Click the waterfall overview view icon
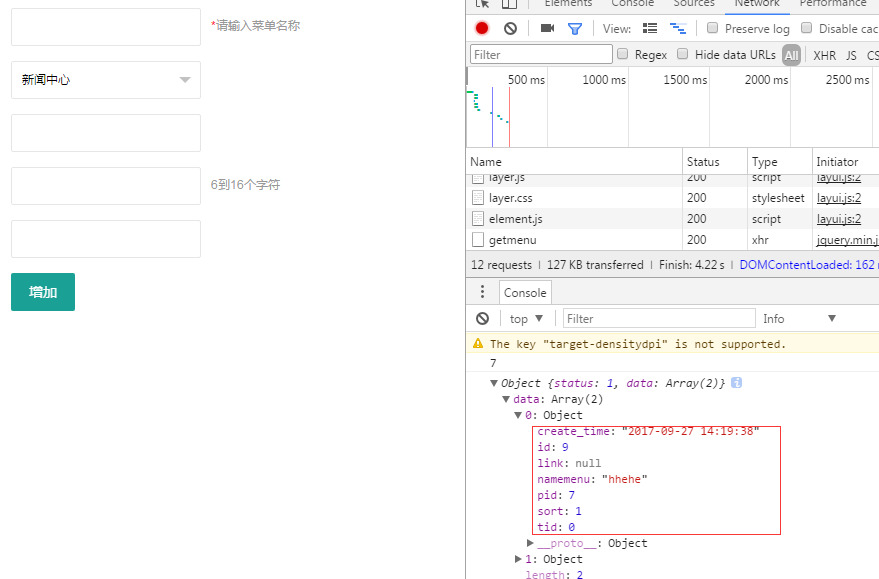Image resolution: width=879 pixels, height=579 pixels. [678, 28]
